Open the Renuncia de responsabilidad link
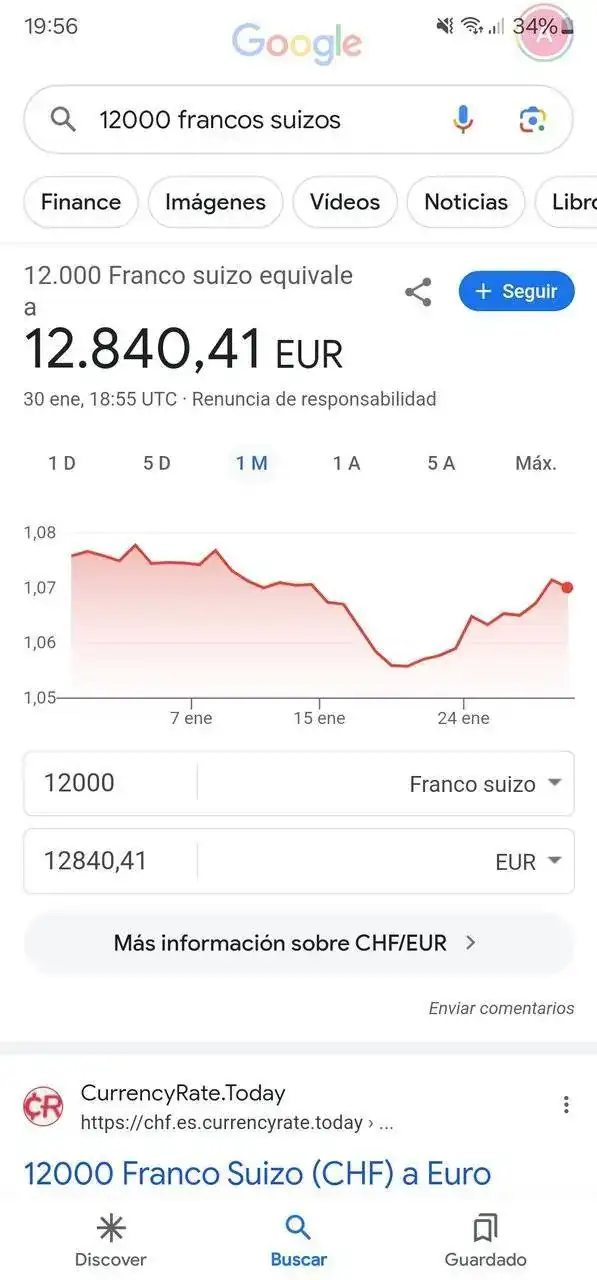The image size is (597, 1280). tap(314, 399)
